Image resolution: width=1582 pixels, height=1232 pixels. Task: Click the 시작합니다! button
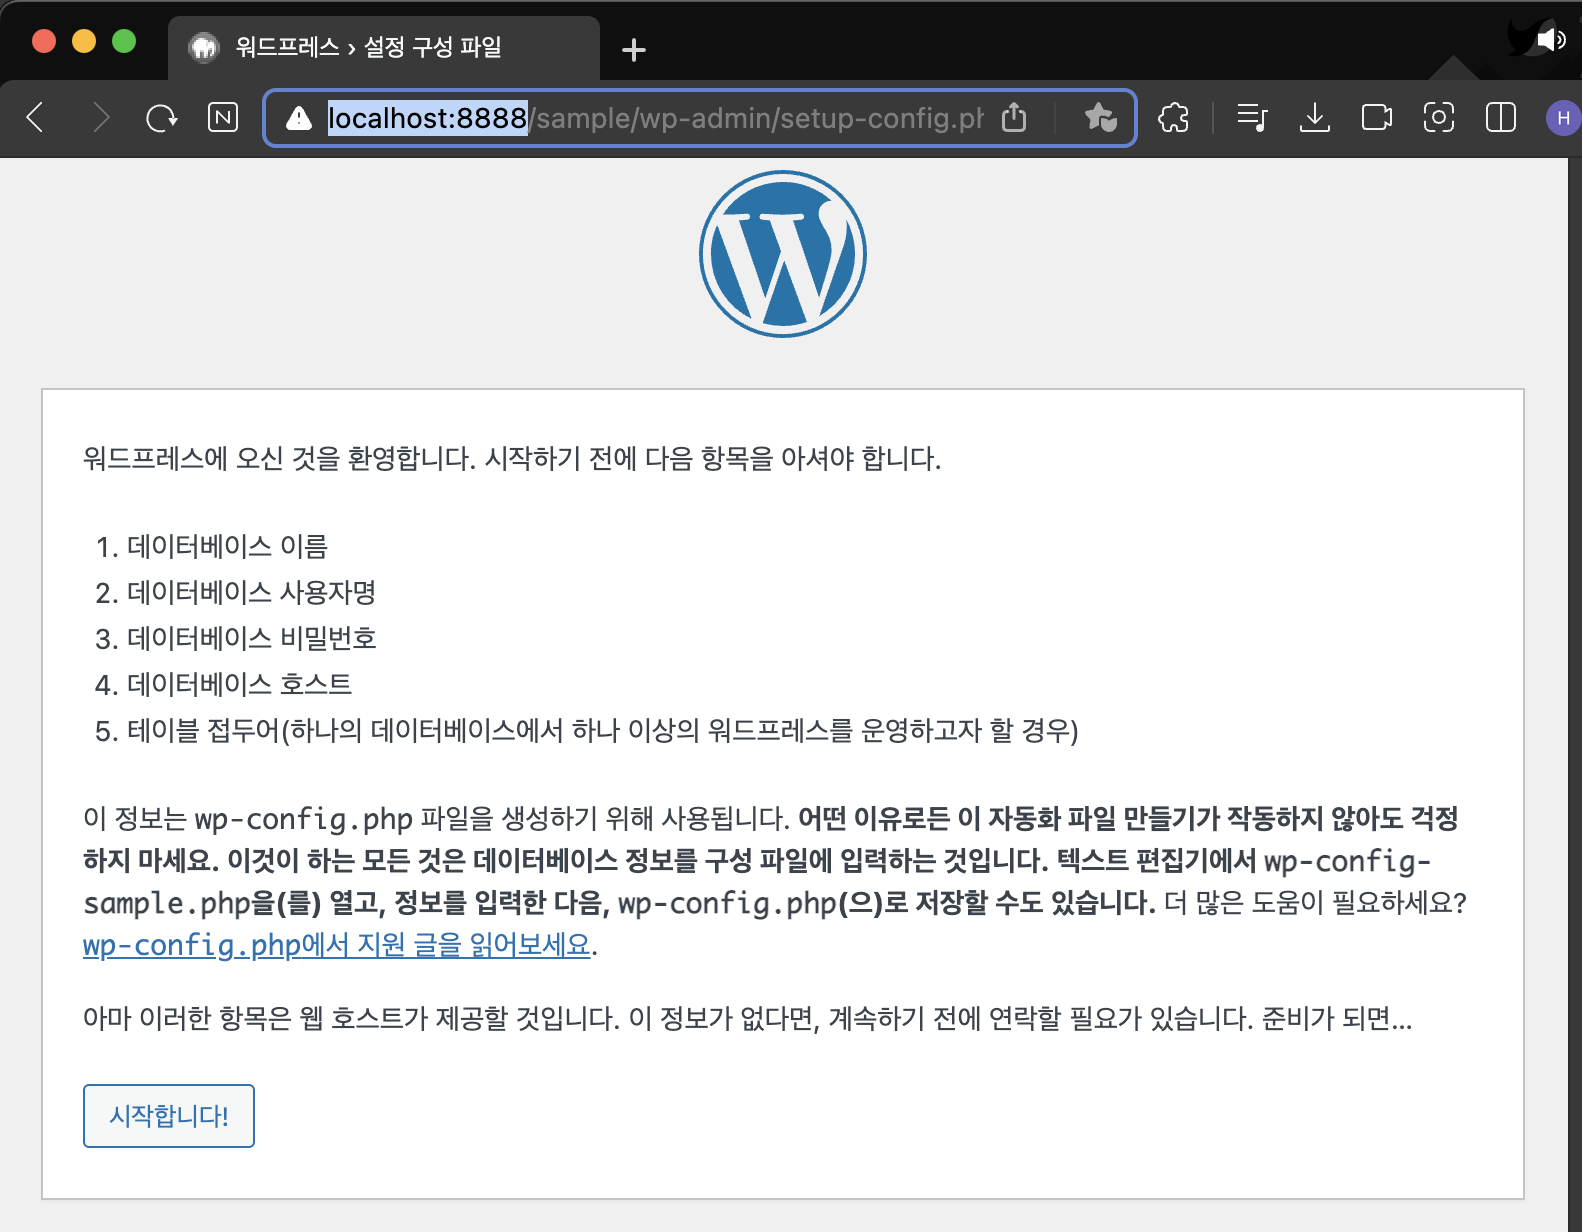coord(169,1116)
